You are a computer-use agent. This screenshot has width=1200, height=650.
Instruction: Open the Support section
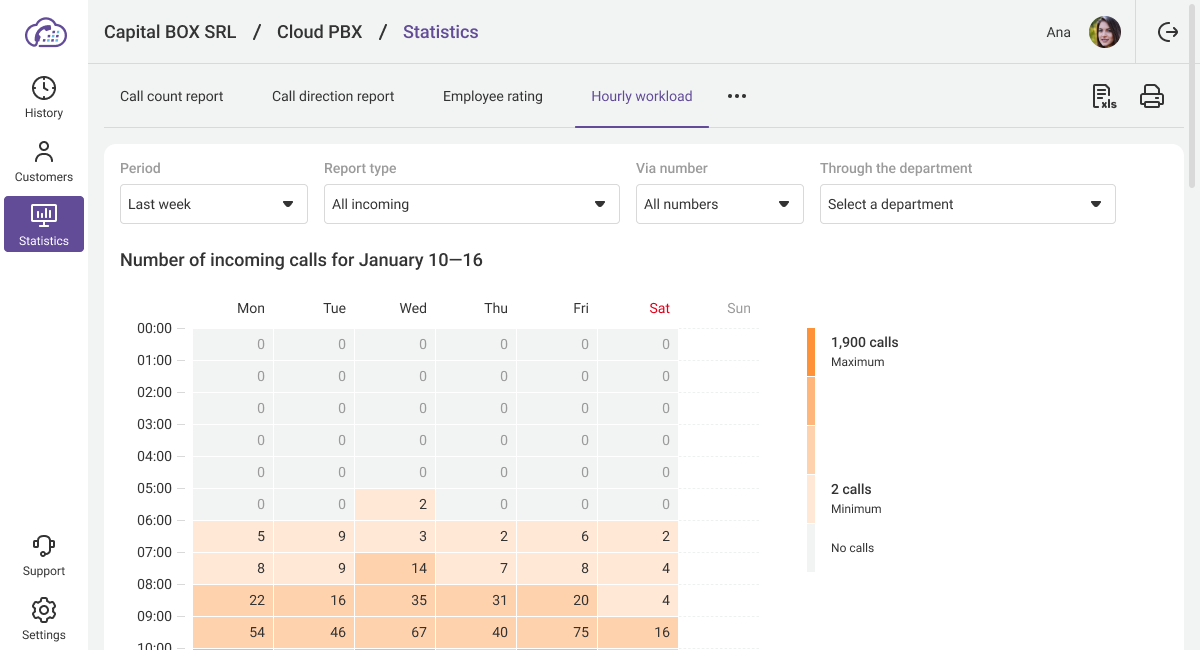(44, 555)
